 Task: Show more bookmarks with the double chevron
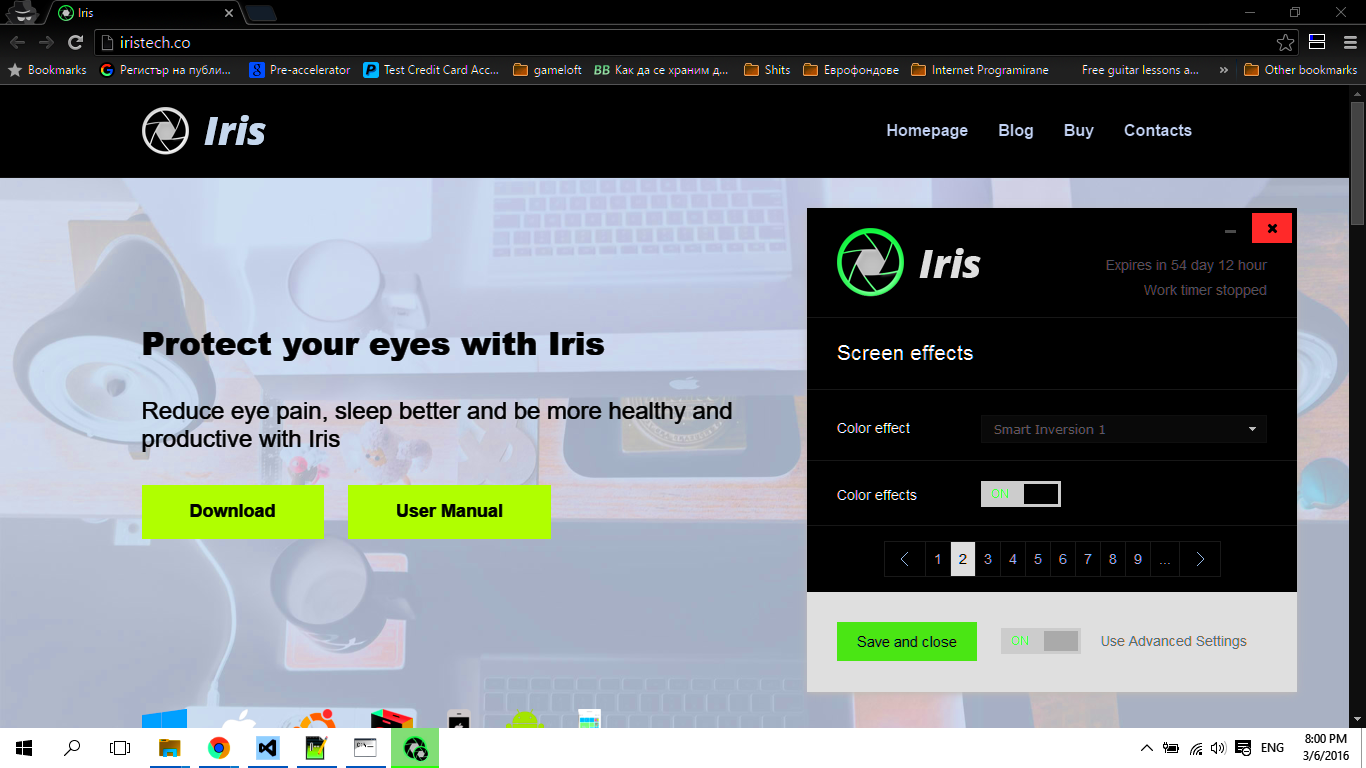pos(1223,70)
